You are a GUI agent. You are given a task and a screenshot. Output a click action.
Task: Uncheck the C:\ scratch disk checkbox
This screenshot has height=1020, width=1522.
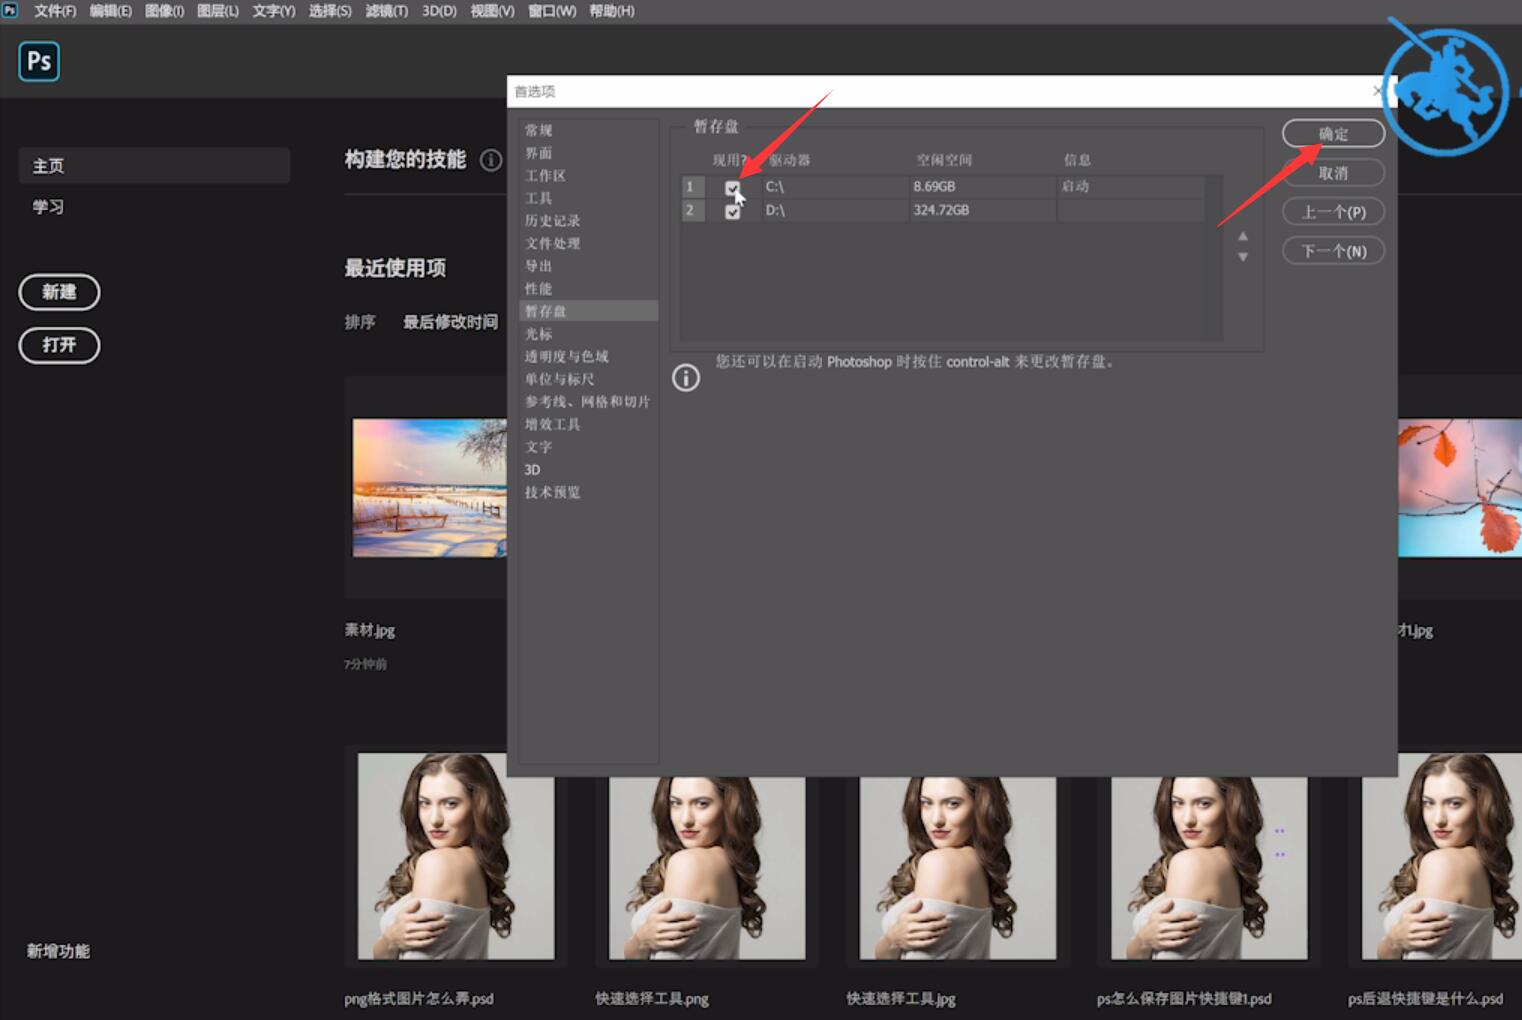pos(733,187)
